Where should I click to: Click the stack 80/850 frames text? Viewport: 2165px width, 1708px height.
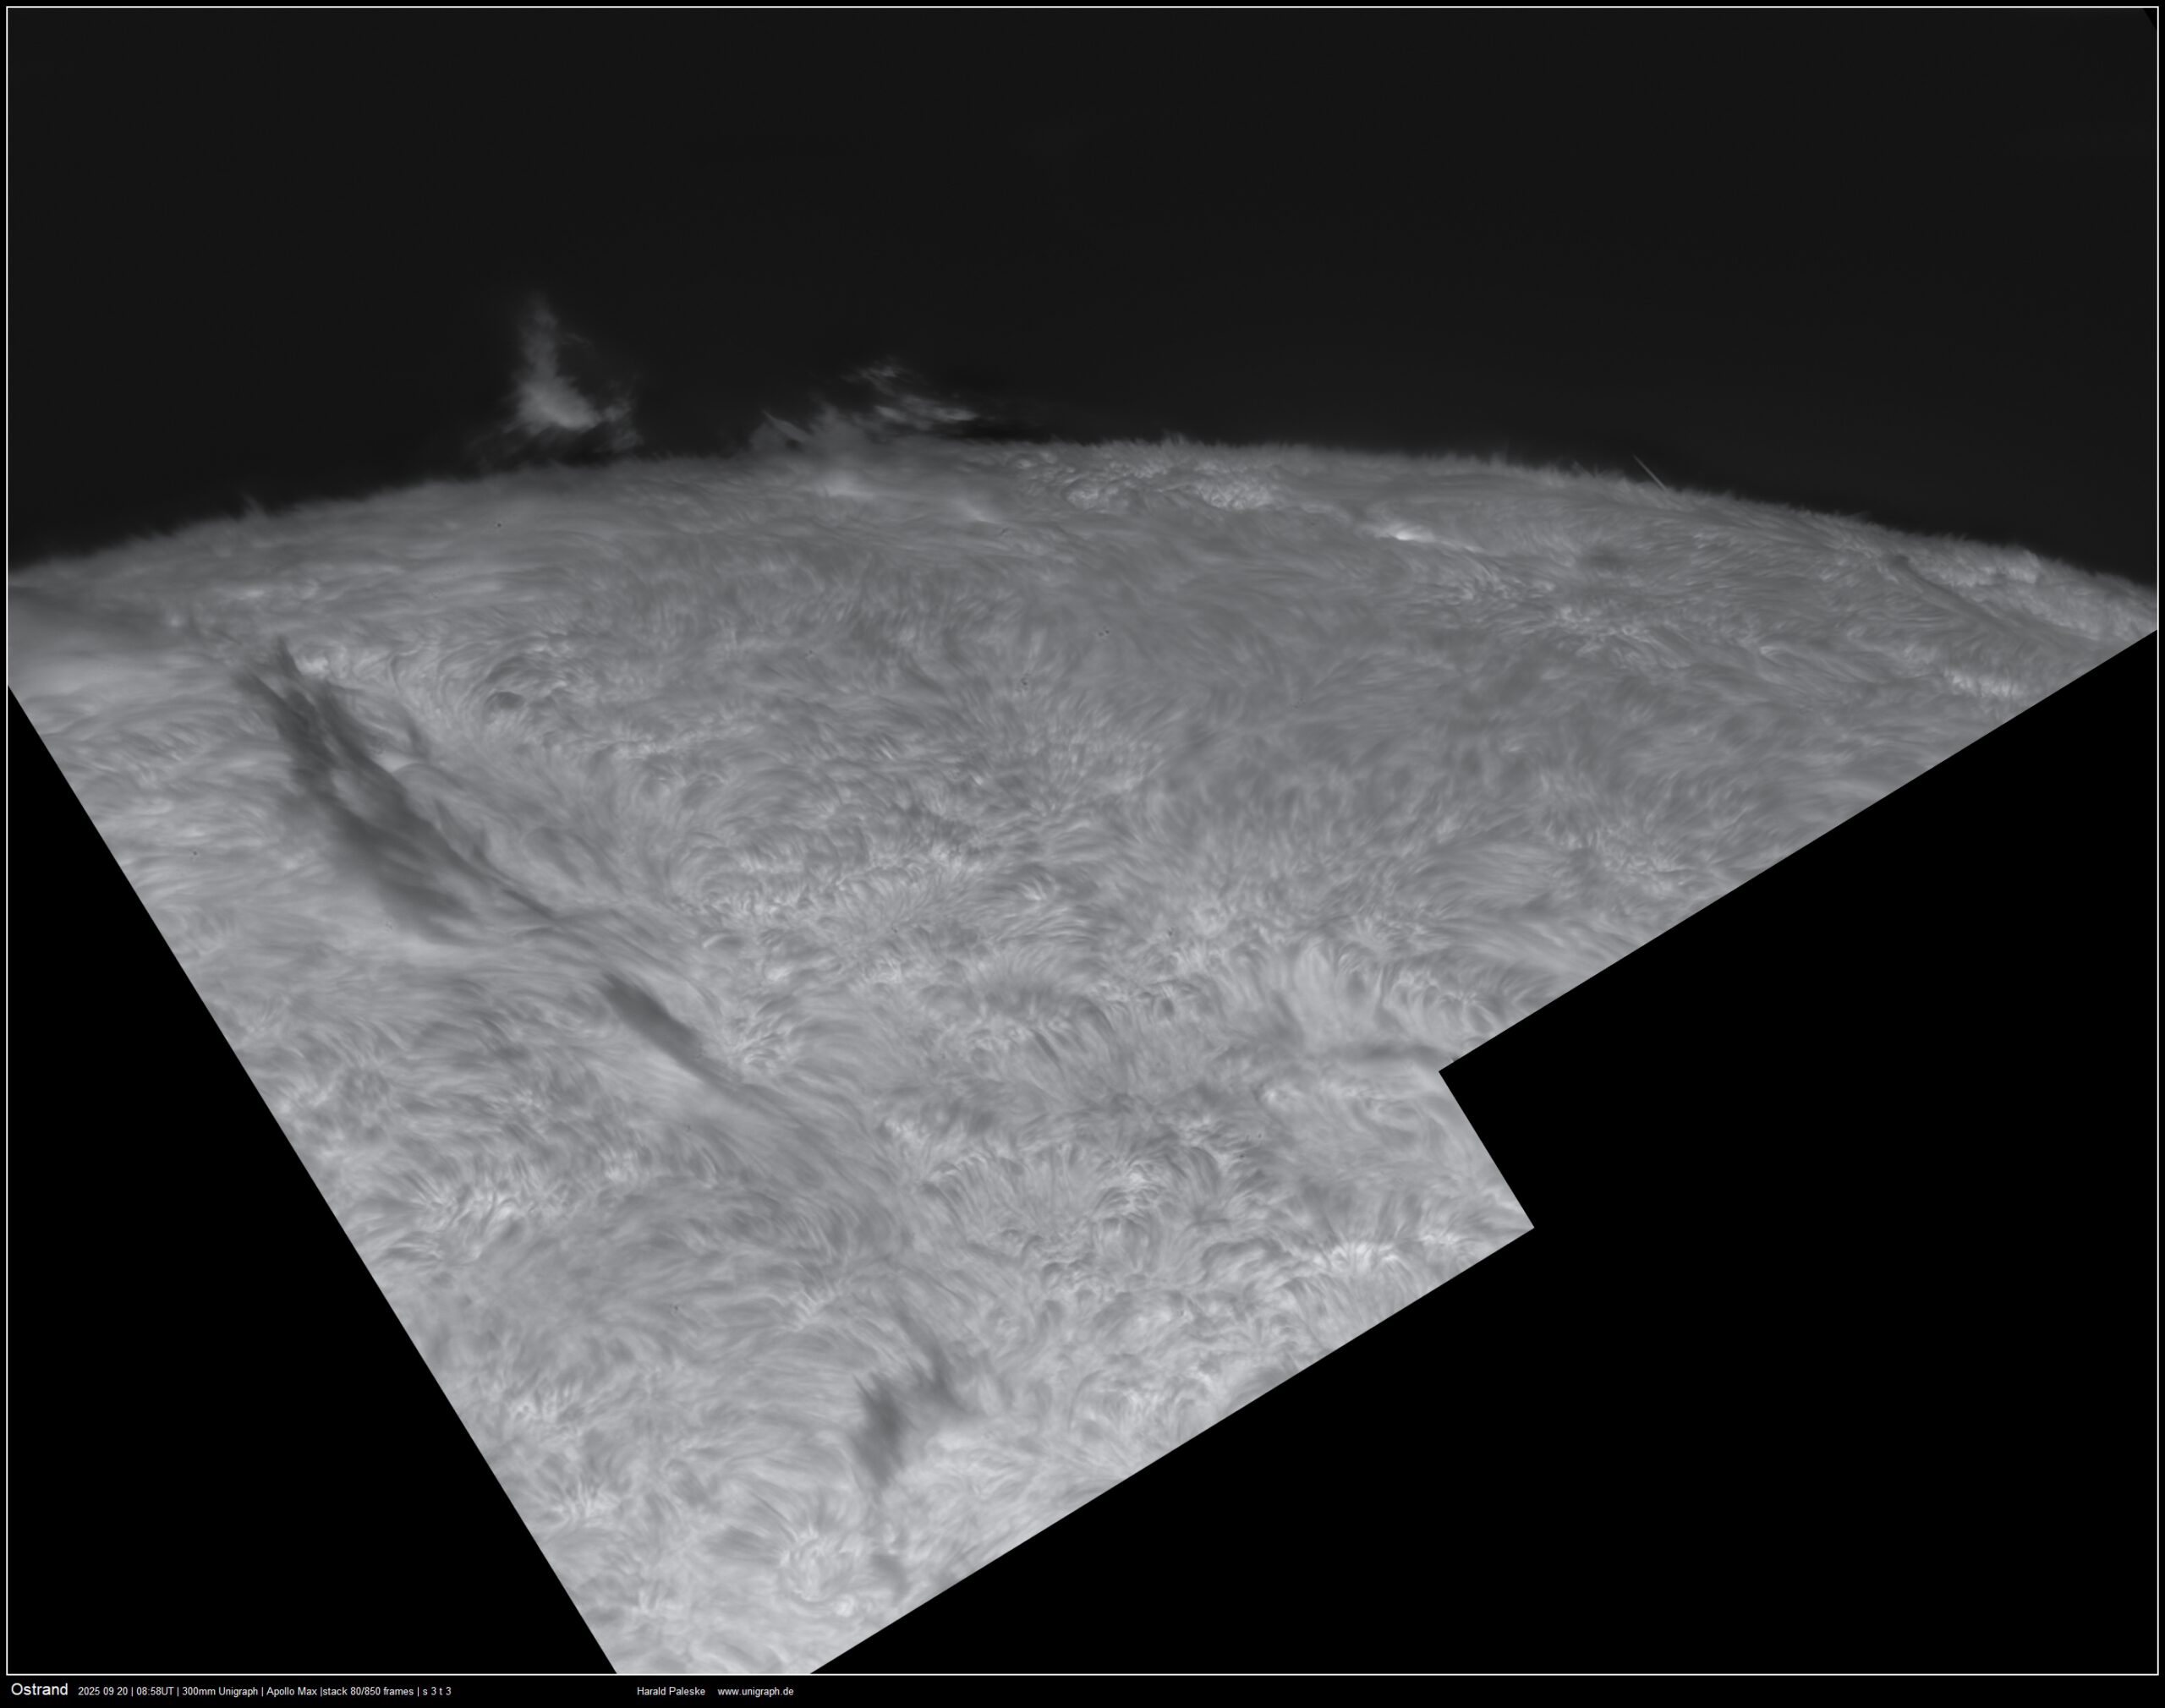[x=366, y=1691]
